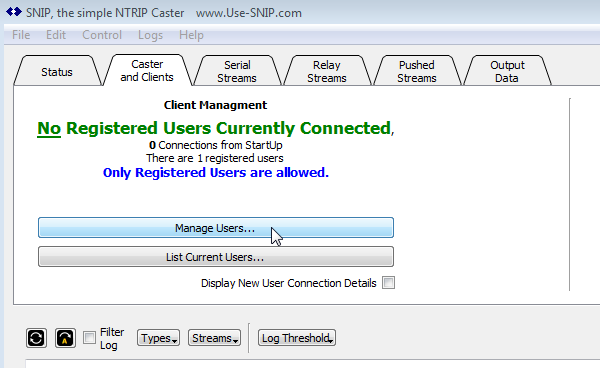The height and width of the screenshot is (368, 600).
Task: Click the "Client Managment" heading
Action: [215, 105]
